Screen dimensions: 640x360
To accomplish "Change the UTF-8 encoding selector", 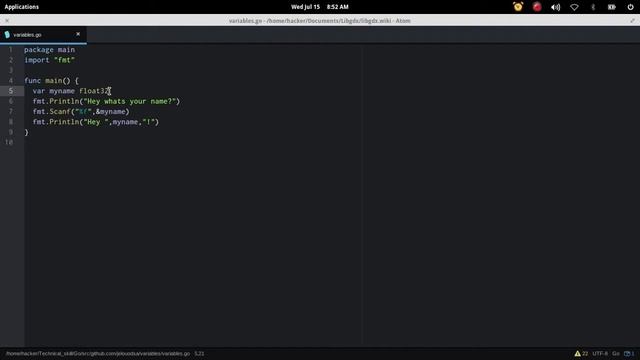I will (600, 353).
